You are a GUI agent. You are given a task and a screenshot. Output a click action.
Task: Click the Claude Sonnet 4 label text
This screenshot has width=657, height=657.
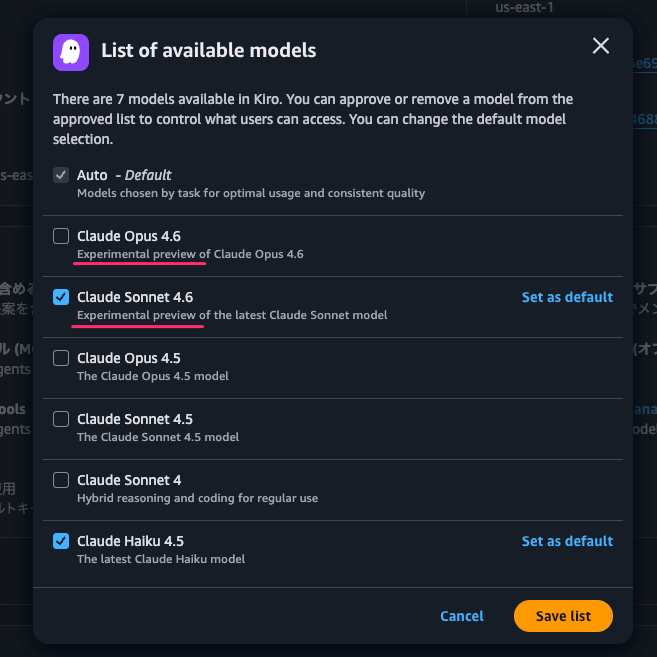click(x=129, y=480)
